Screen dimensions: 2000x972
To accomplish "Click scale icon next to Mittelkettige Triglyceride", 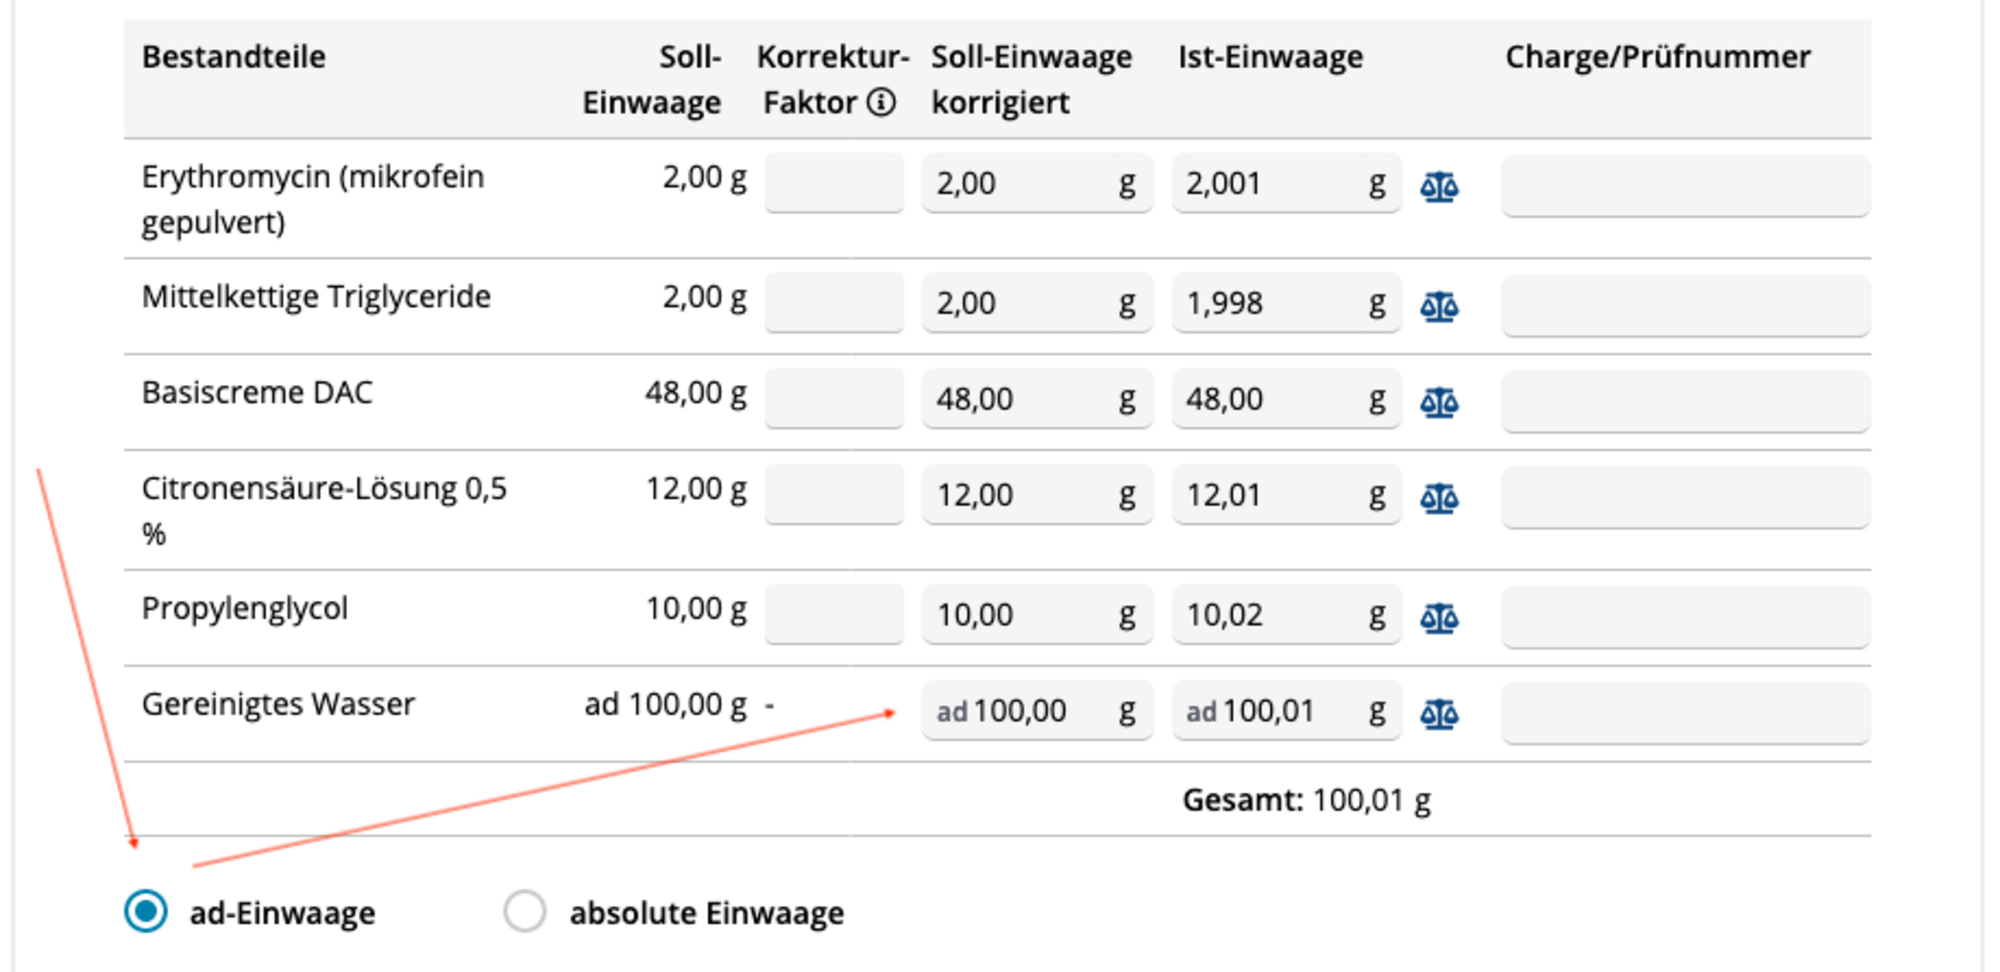I will tap(1439, 305).
